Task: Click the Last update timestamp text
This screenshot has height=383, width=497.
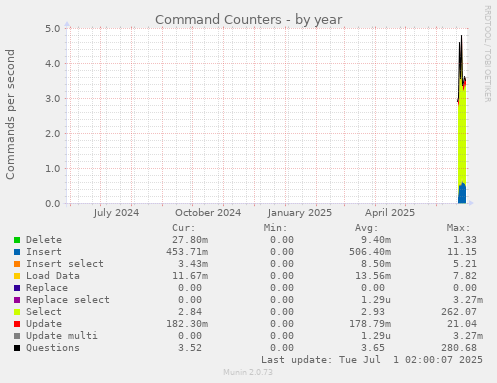Action: [x=372, y=360]
